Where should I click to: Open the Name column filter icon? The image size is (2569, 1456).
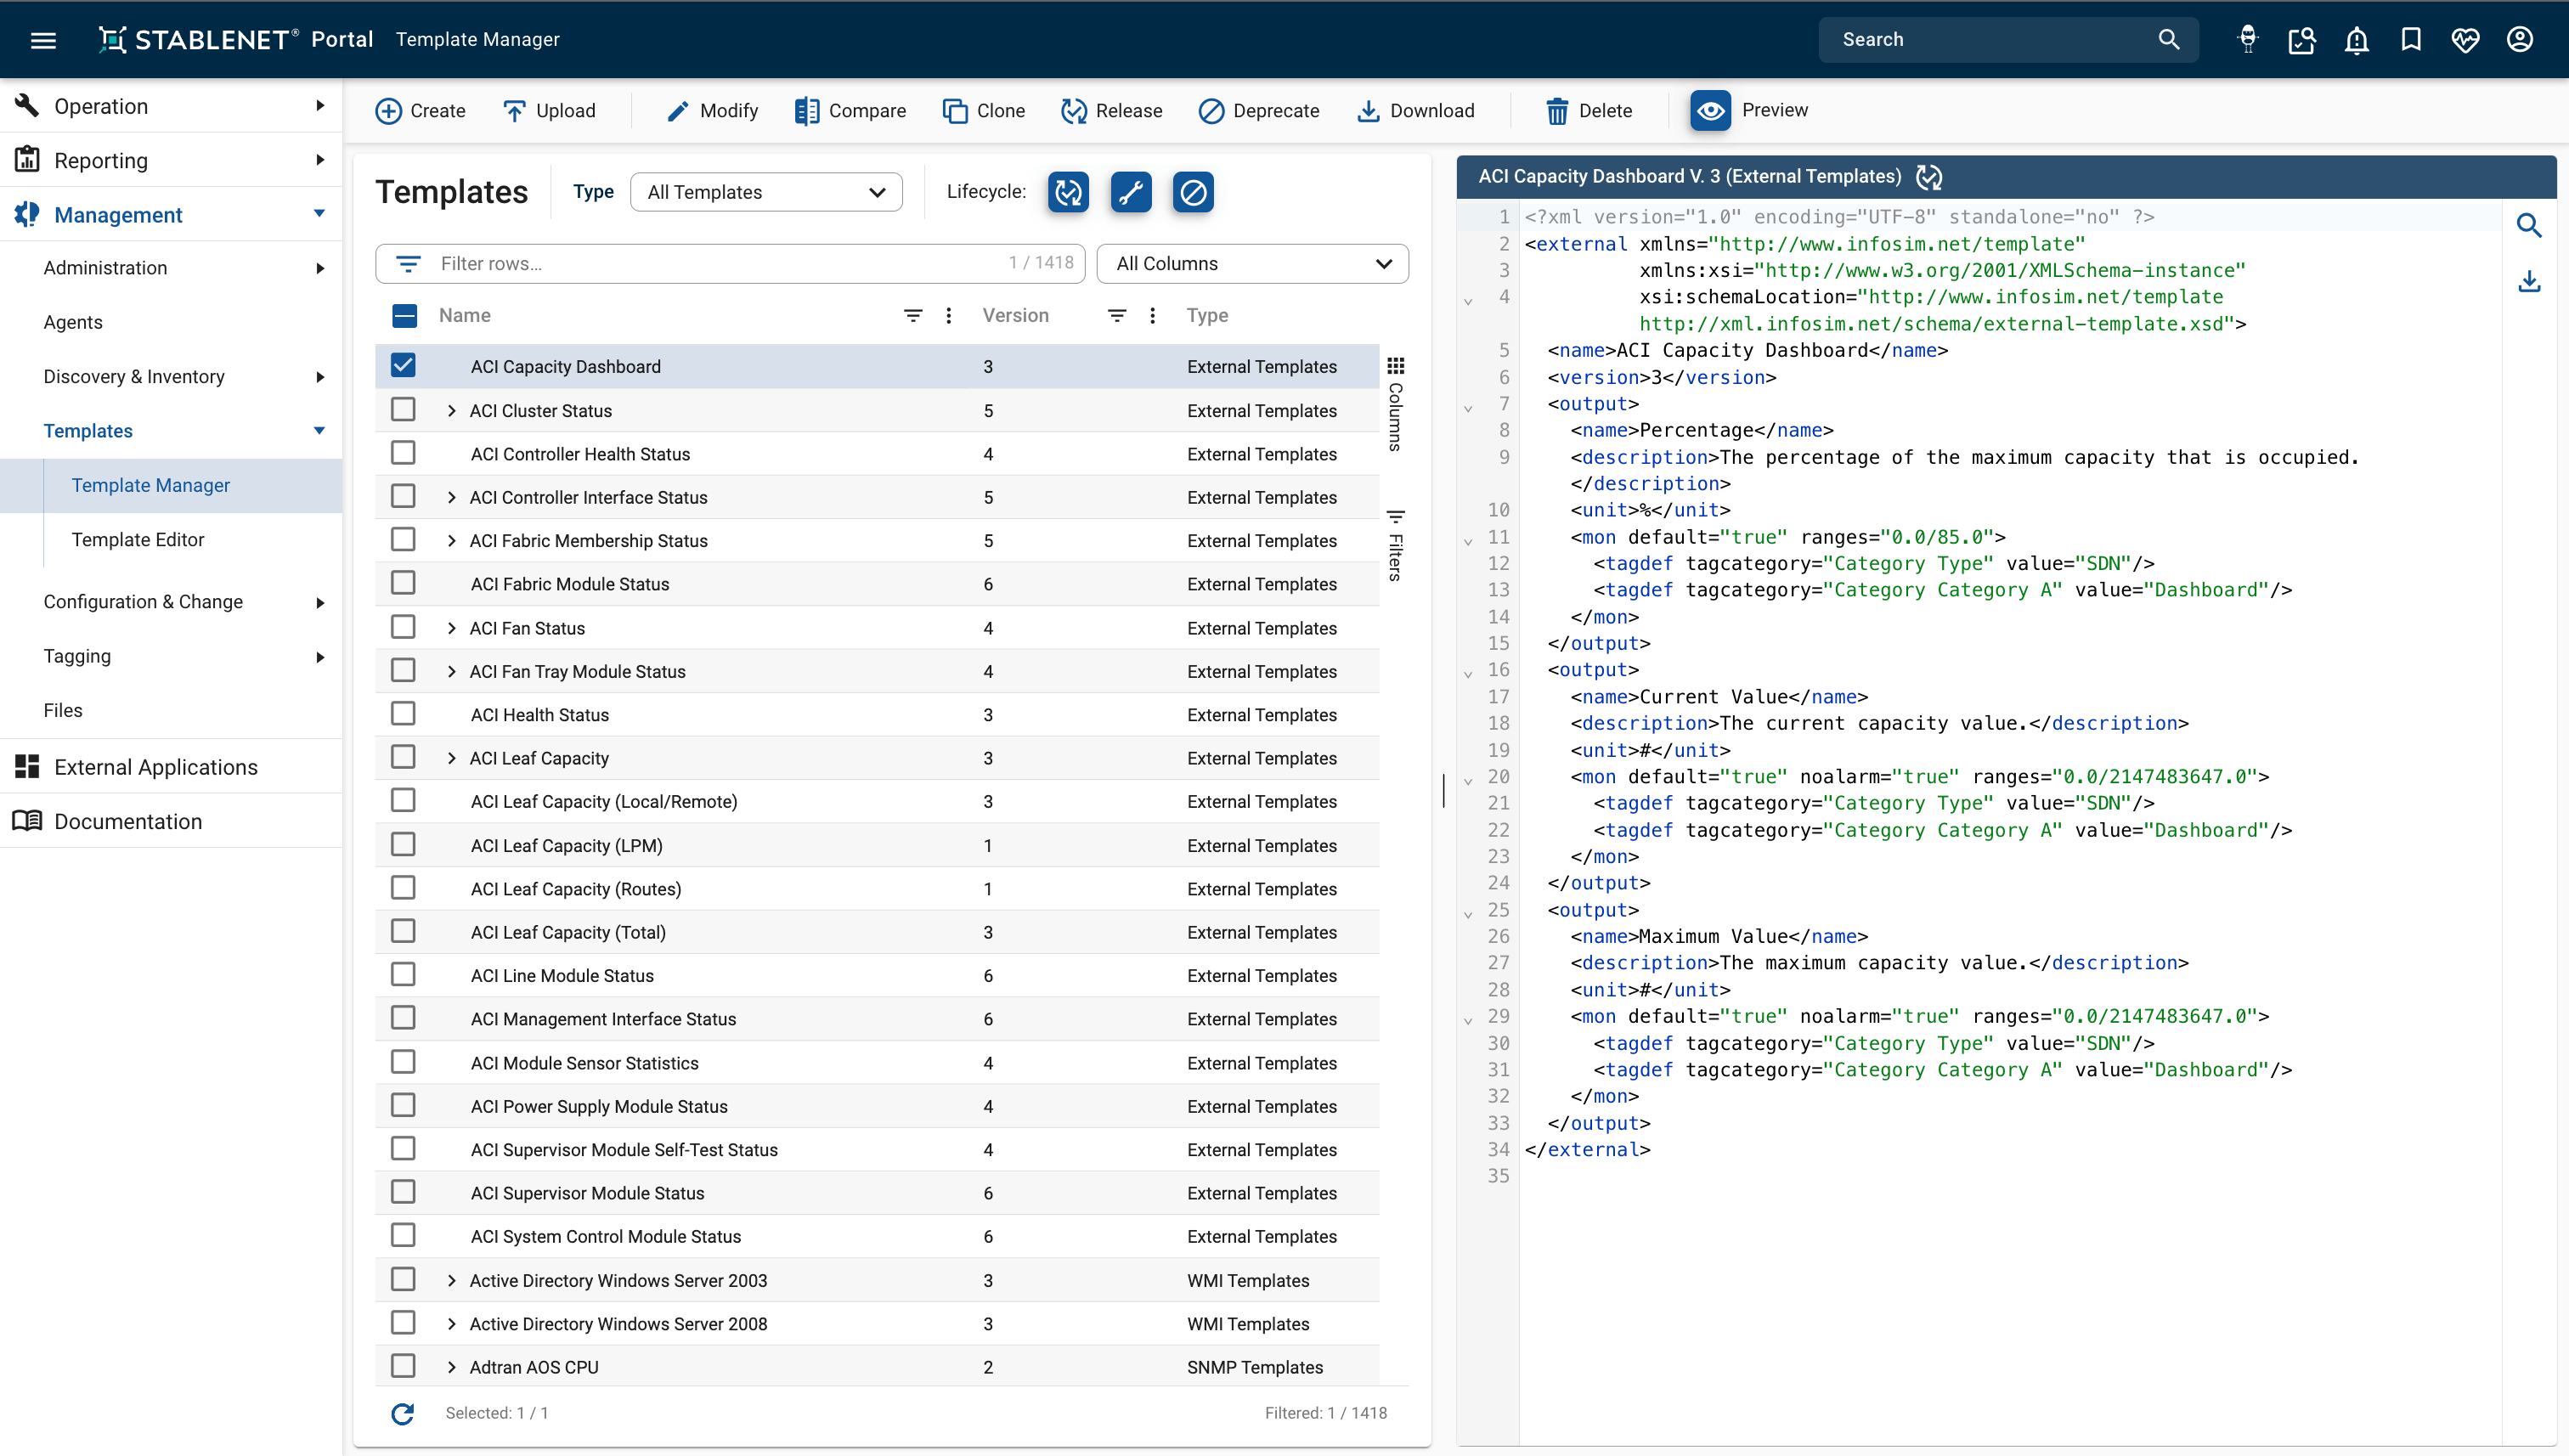coord(912,316)
